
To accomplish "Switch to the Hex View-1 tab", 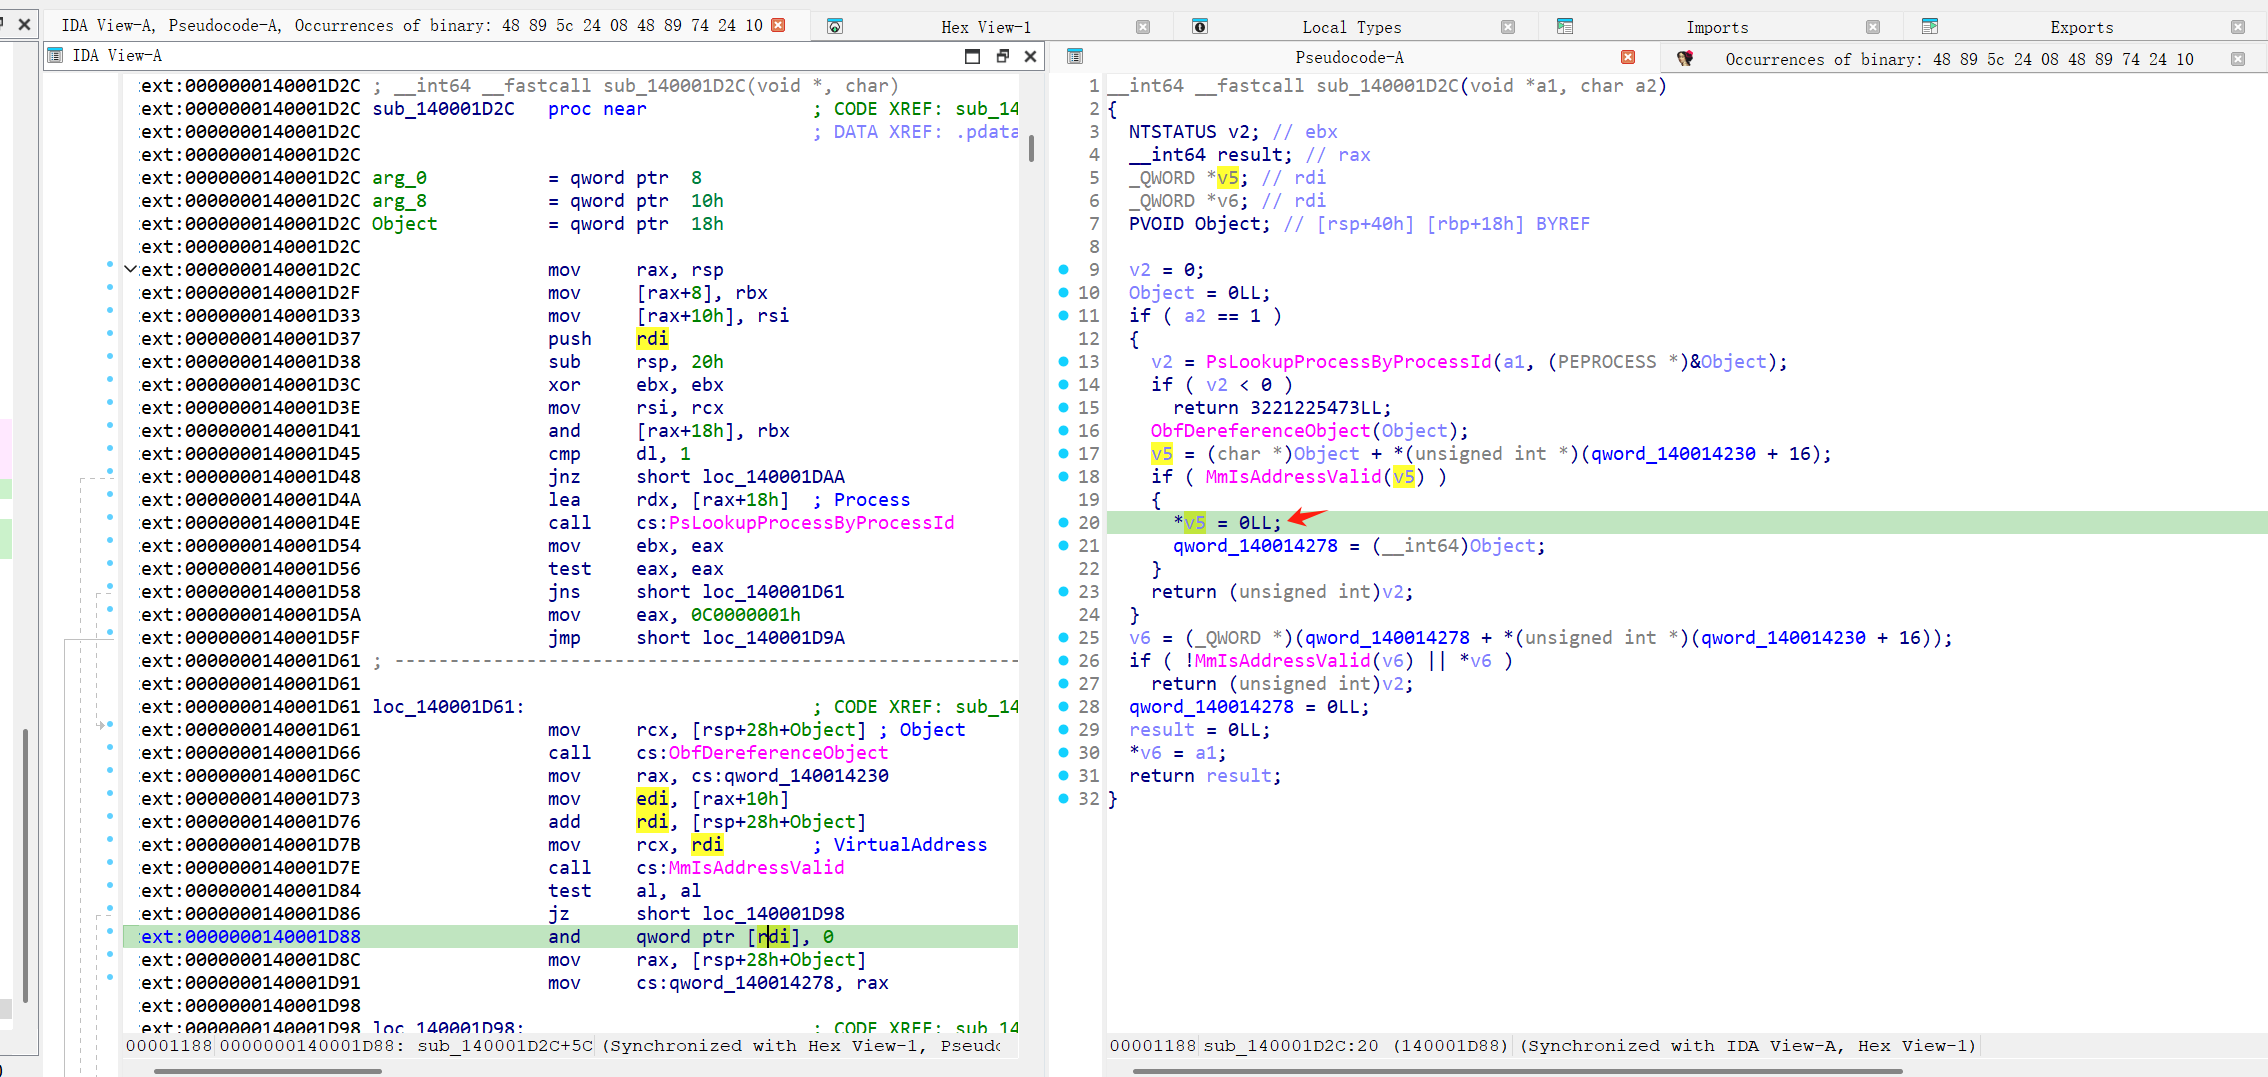I will tap(986, 27).
